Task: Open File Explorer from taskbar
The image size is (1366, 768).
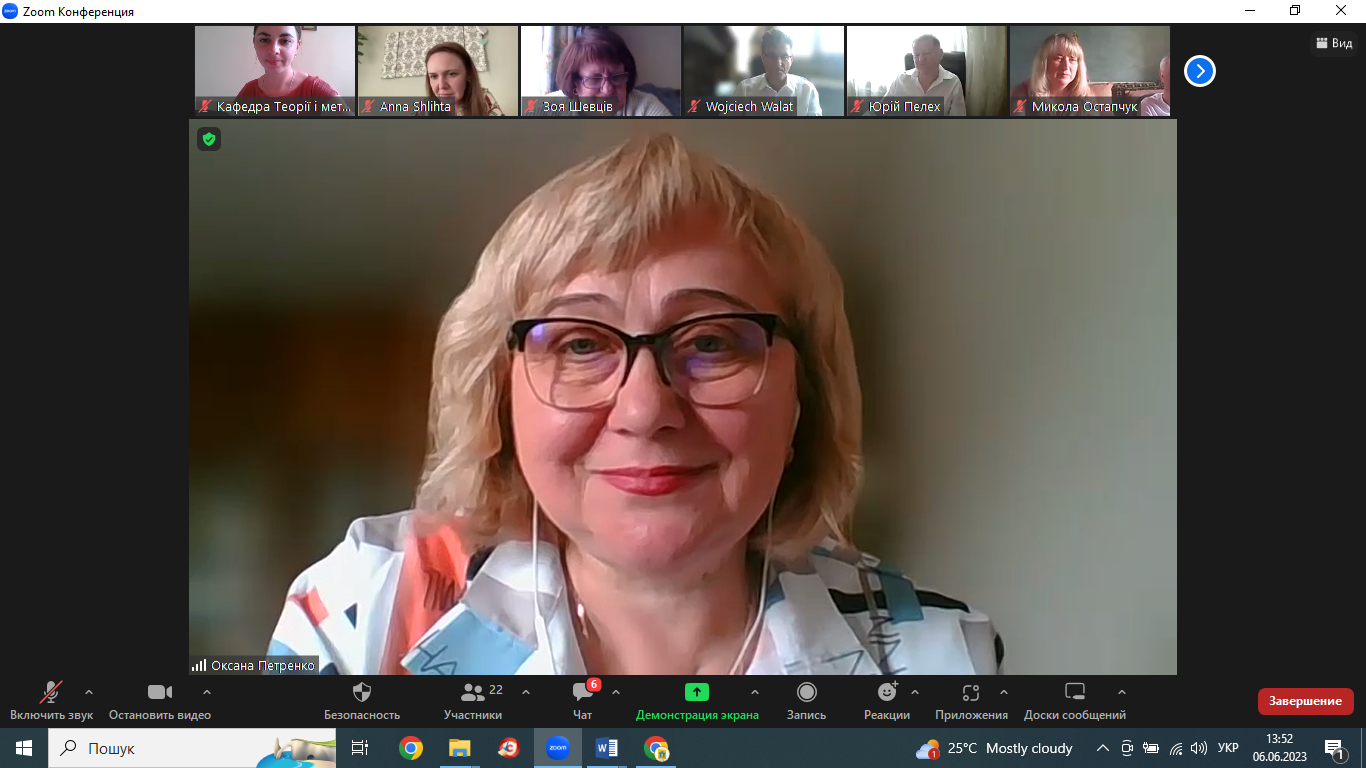Action: pyautogui.click(x=459, y=748)
